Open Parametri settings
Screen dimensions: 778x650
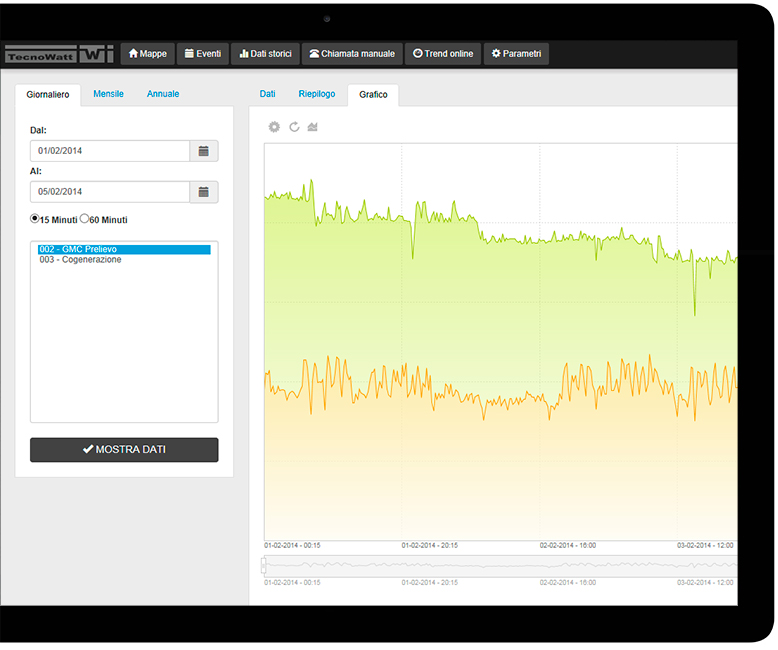pyautogui.click(x=516, y=54)
